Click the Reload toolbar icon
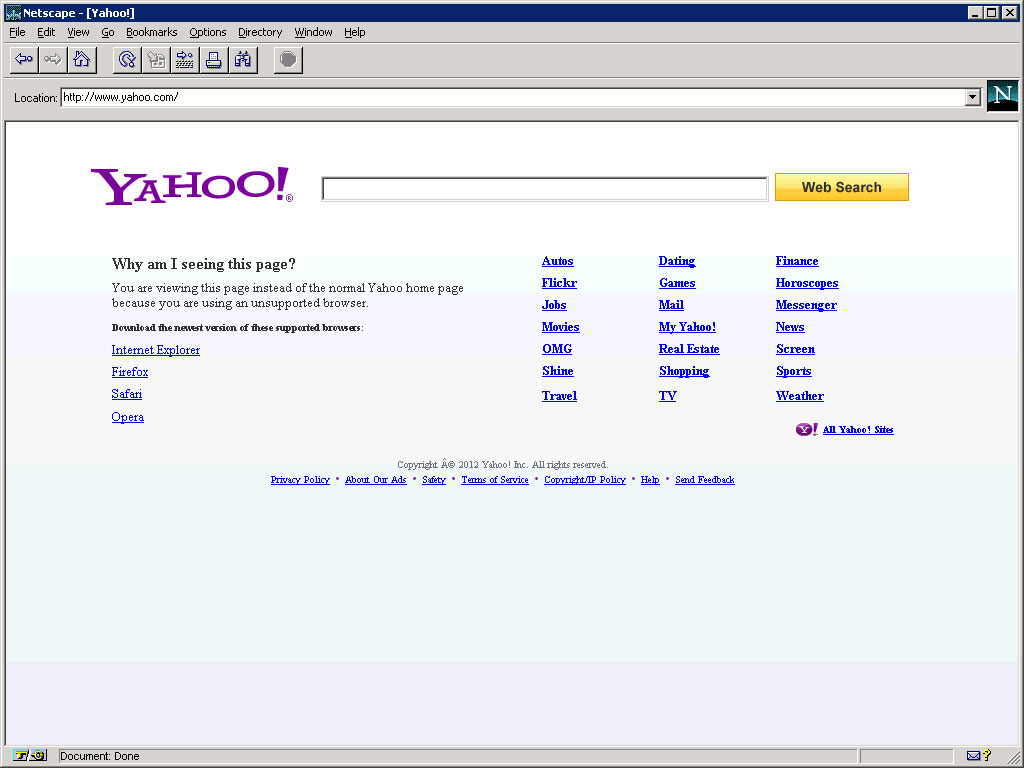The image size is (1024, 768). pyautogui.click(x=127, y=60)
